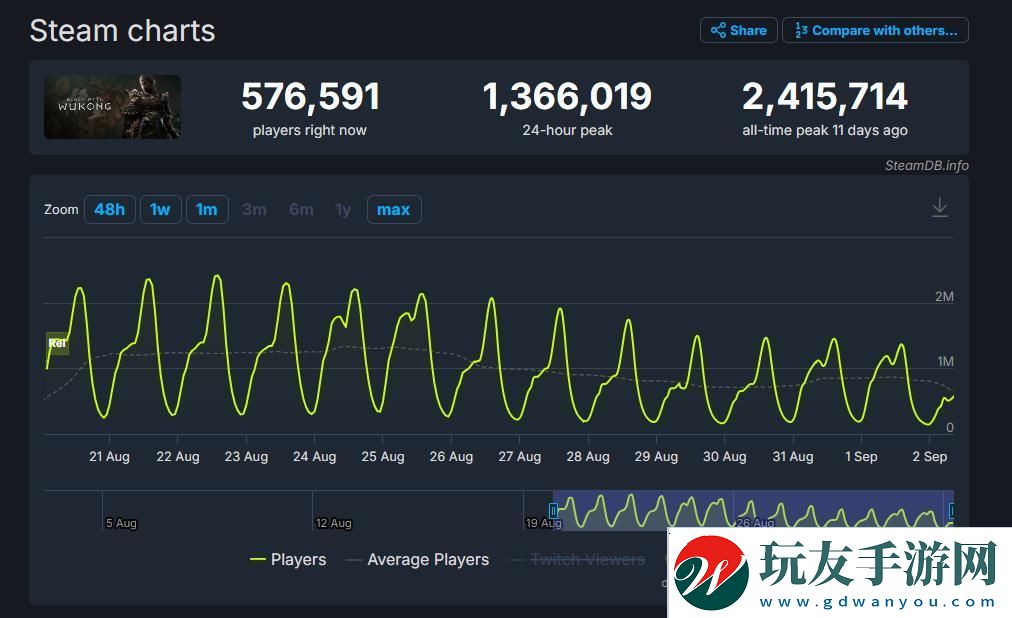Viewport: 1012px width, 618px height.
Task: Click the 12 Aug navigator label
Action: pyautogui.click(x=334, y=523)
